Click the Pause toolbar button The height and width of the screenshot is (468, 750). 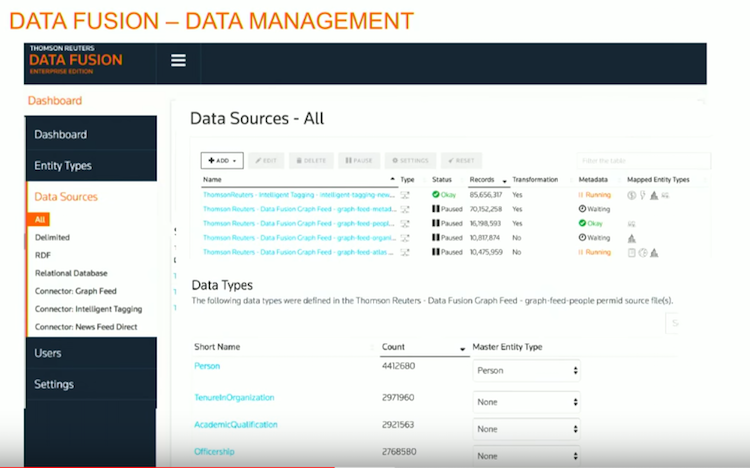coord(359,161)
